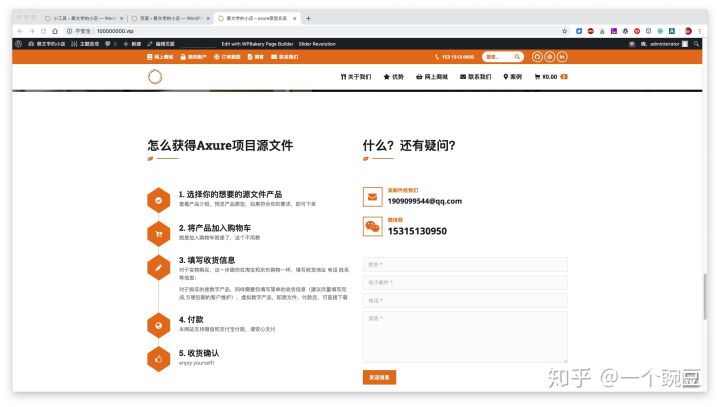Click the admin bar search magnifier icon
The width and height of the screenshot is (720, 407).
697,44
